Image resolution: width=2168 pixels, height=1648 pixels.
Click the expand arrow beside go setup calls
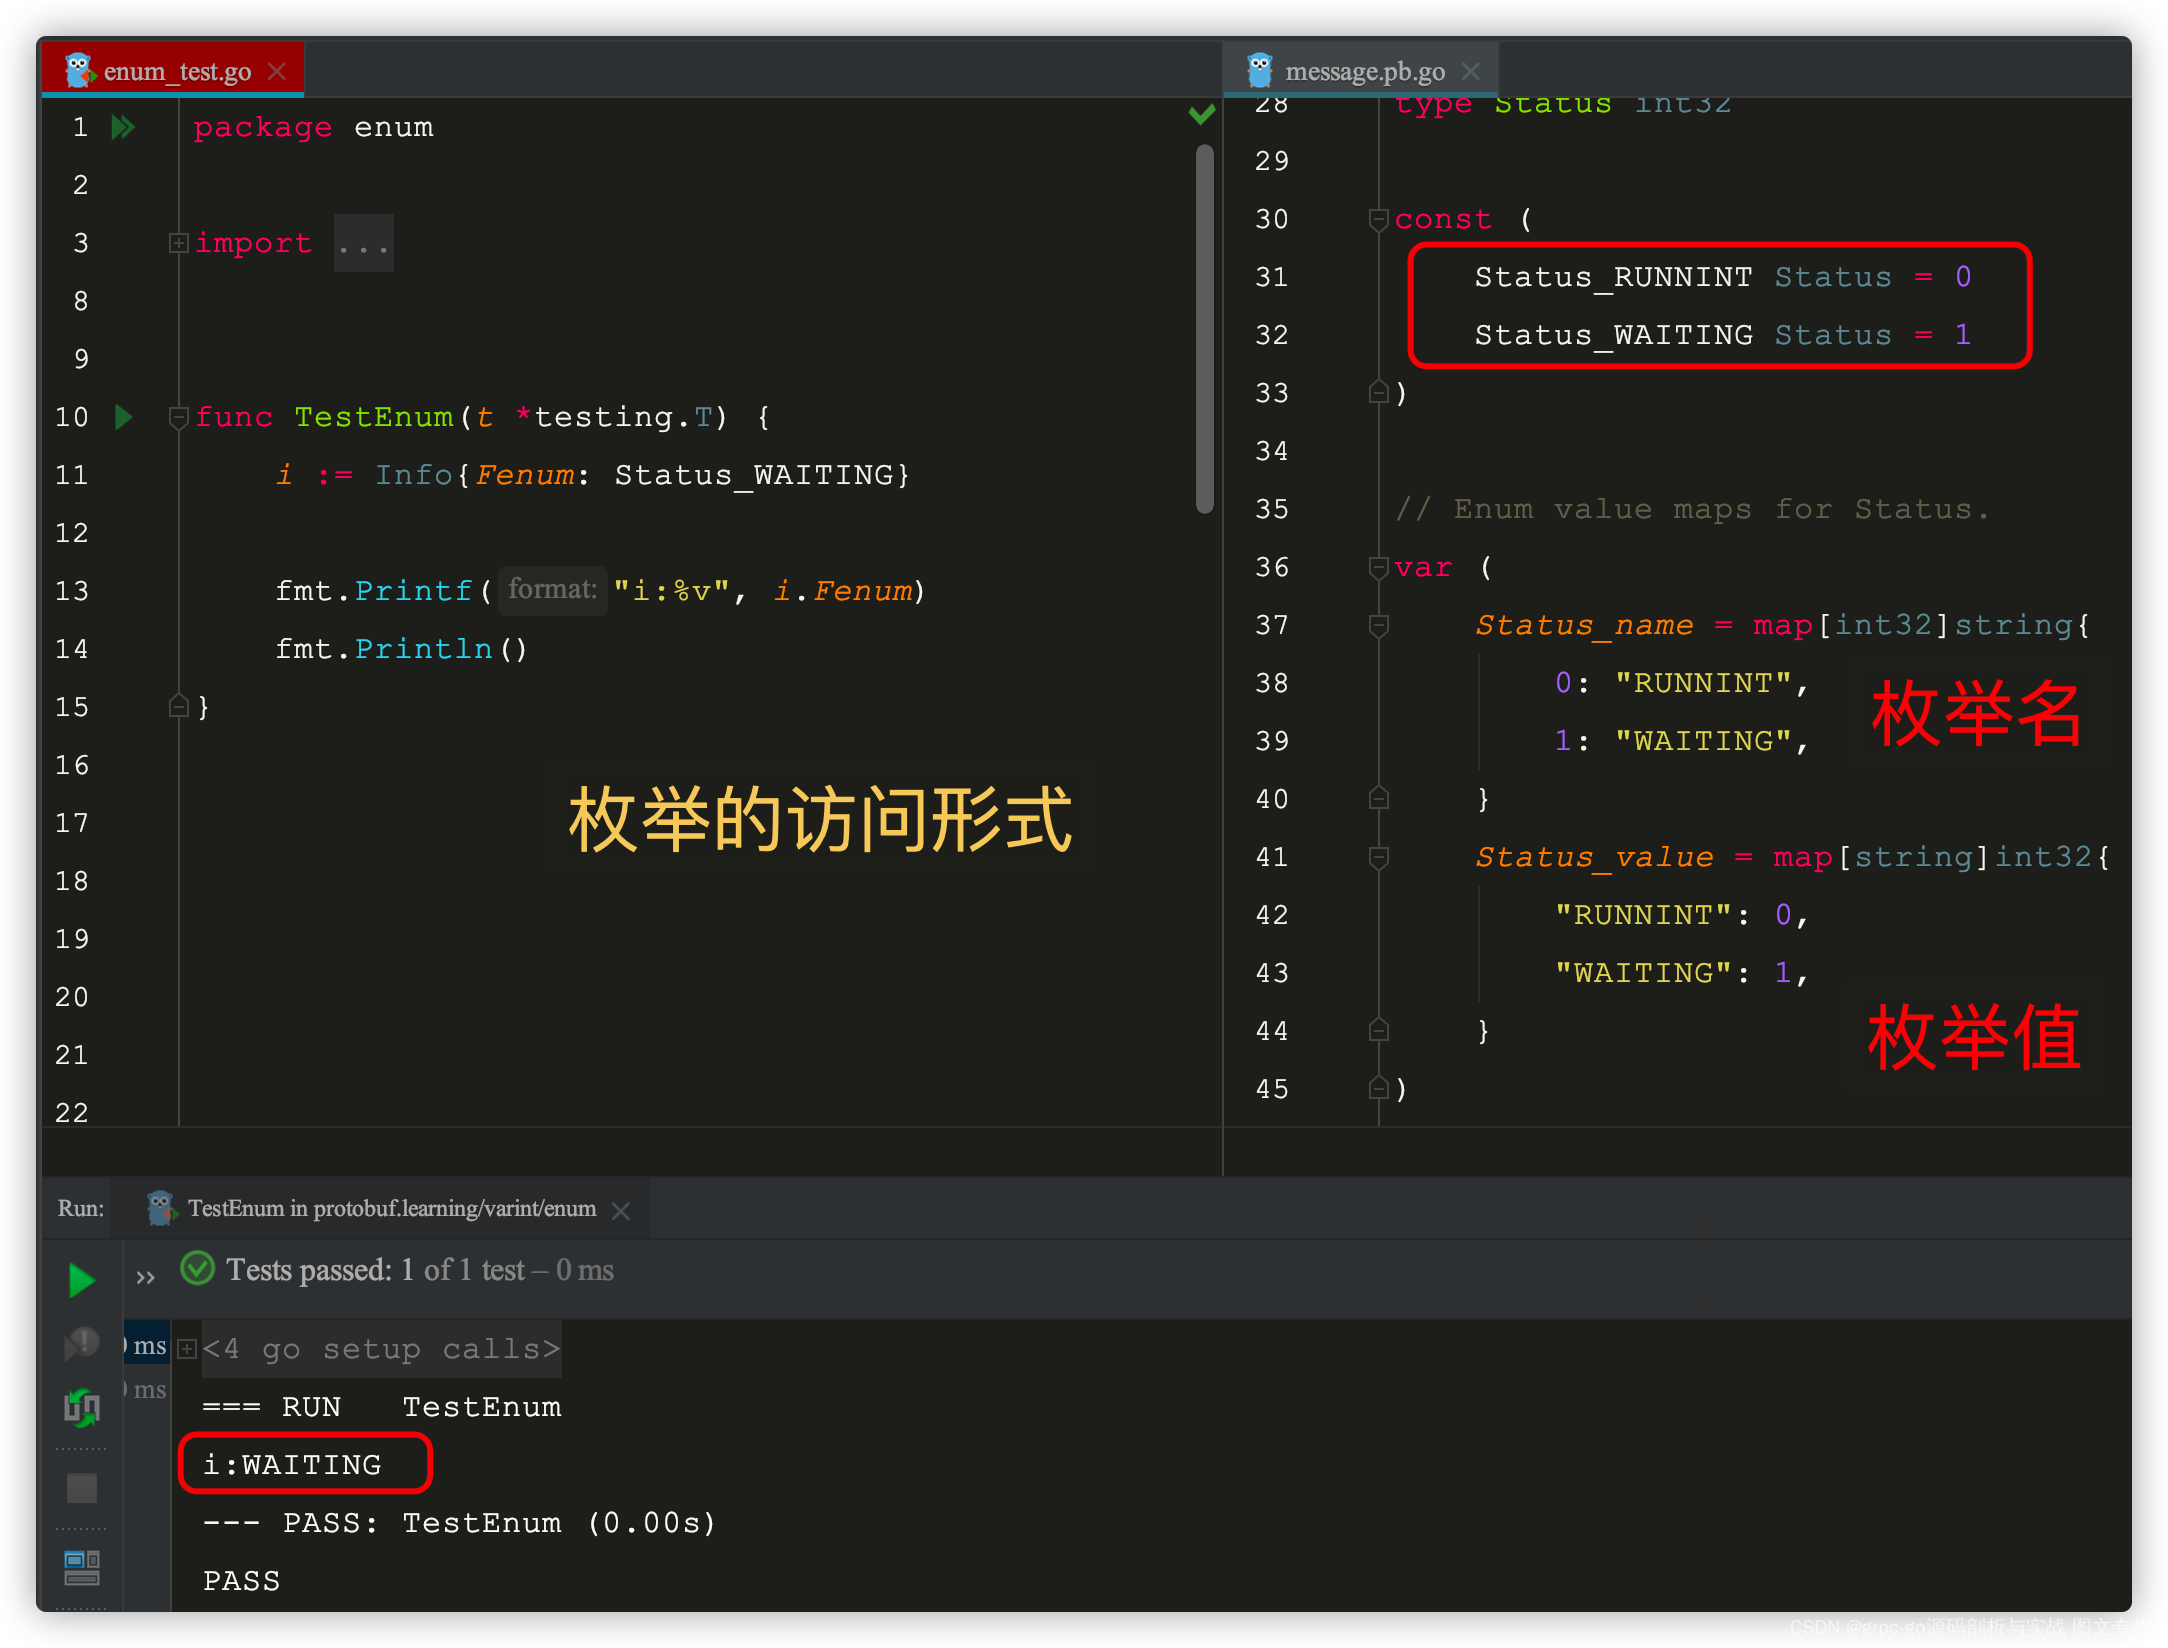(x=194, y=1347)
